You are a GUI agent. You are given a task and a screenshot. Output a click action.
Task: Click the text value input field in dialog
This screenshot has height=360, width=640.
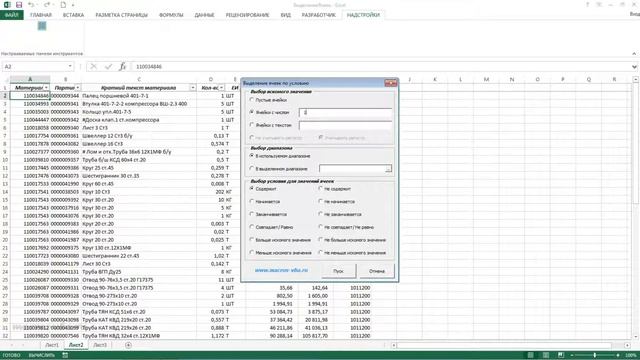[x=345, y=125]
